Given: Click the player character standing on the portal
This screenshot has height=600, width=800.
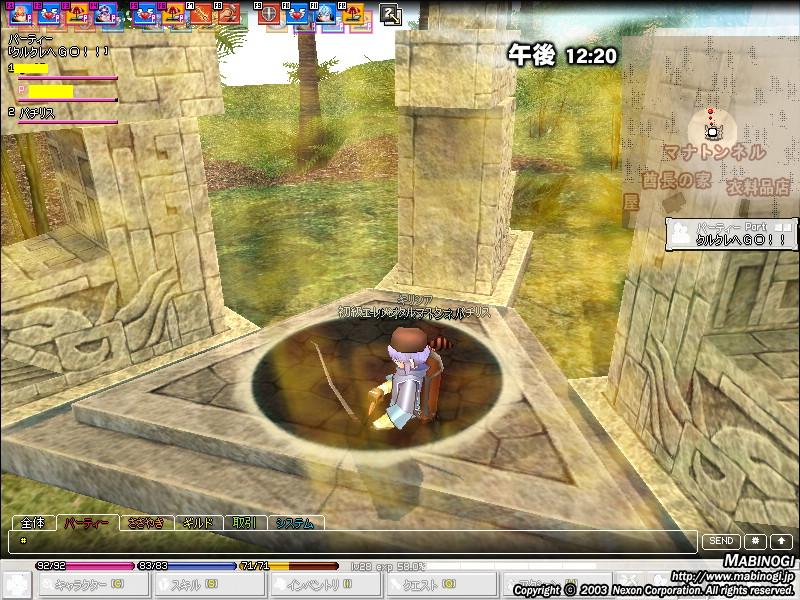Looking at the screenshot, I should [x=406, y=380].
